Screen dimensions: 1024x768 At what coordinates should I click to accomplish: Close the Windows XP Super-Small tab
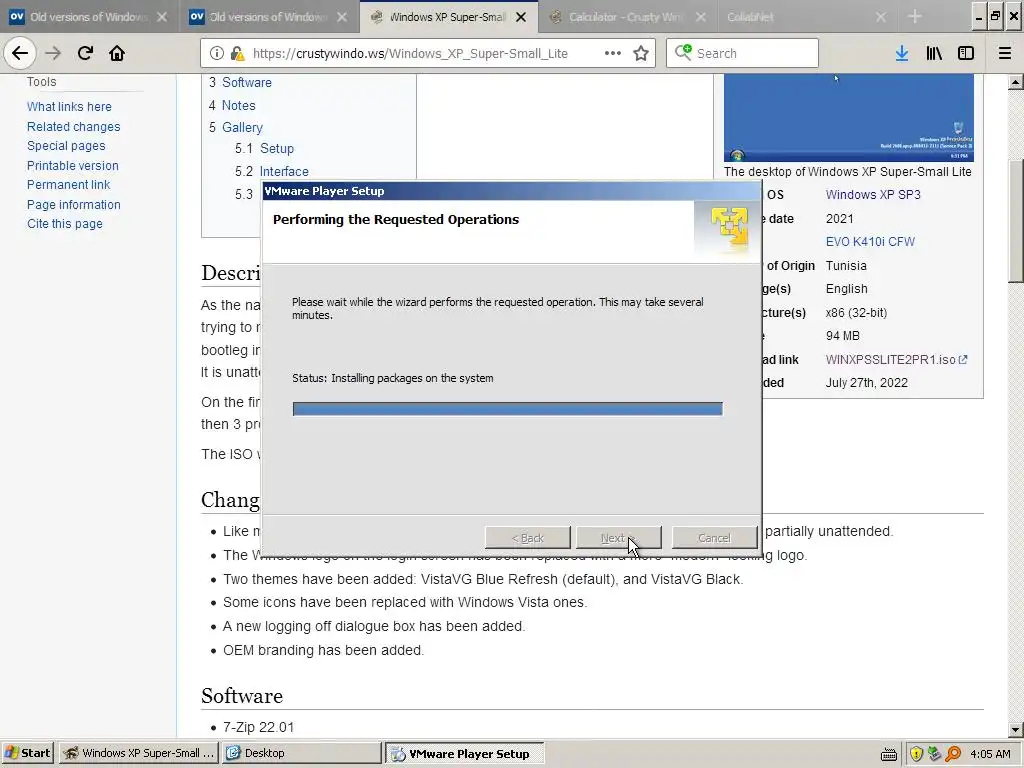[520, 17]
